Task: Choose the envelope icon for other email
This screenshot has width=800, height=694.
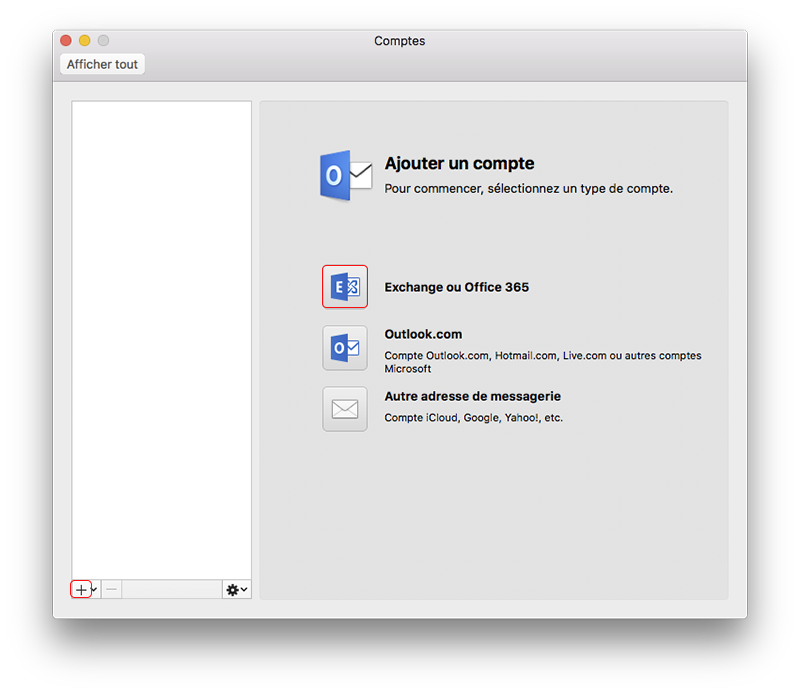Action: coord(344,409)
